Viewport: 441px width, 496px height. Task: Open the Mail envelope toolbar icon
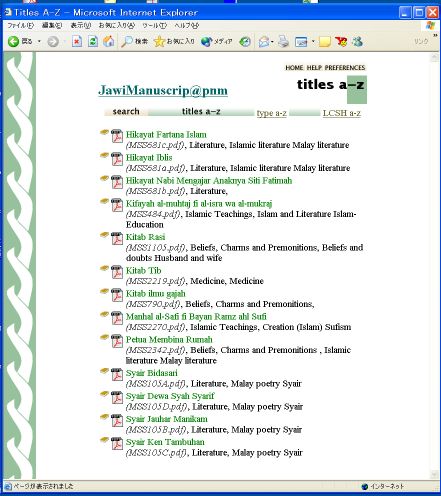point(264,42)
